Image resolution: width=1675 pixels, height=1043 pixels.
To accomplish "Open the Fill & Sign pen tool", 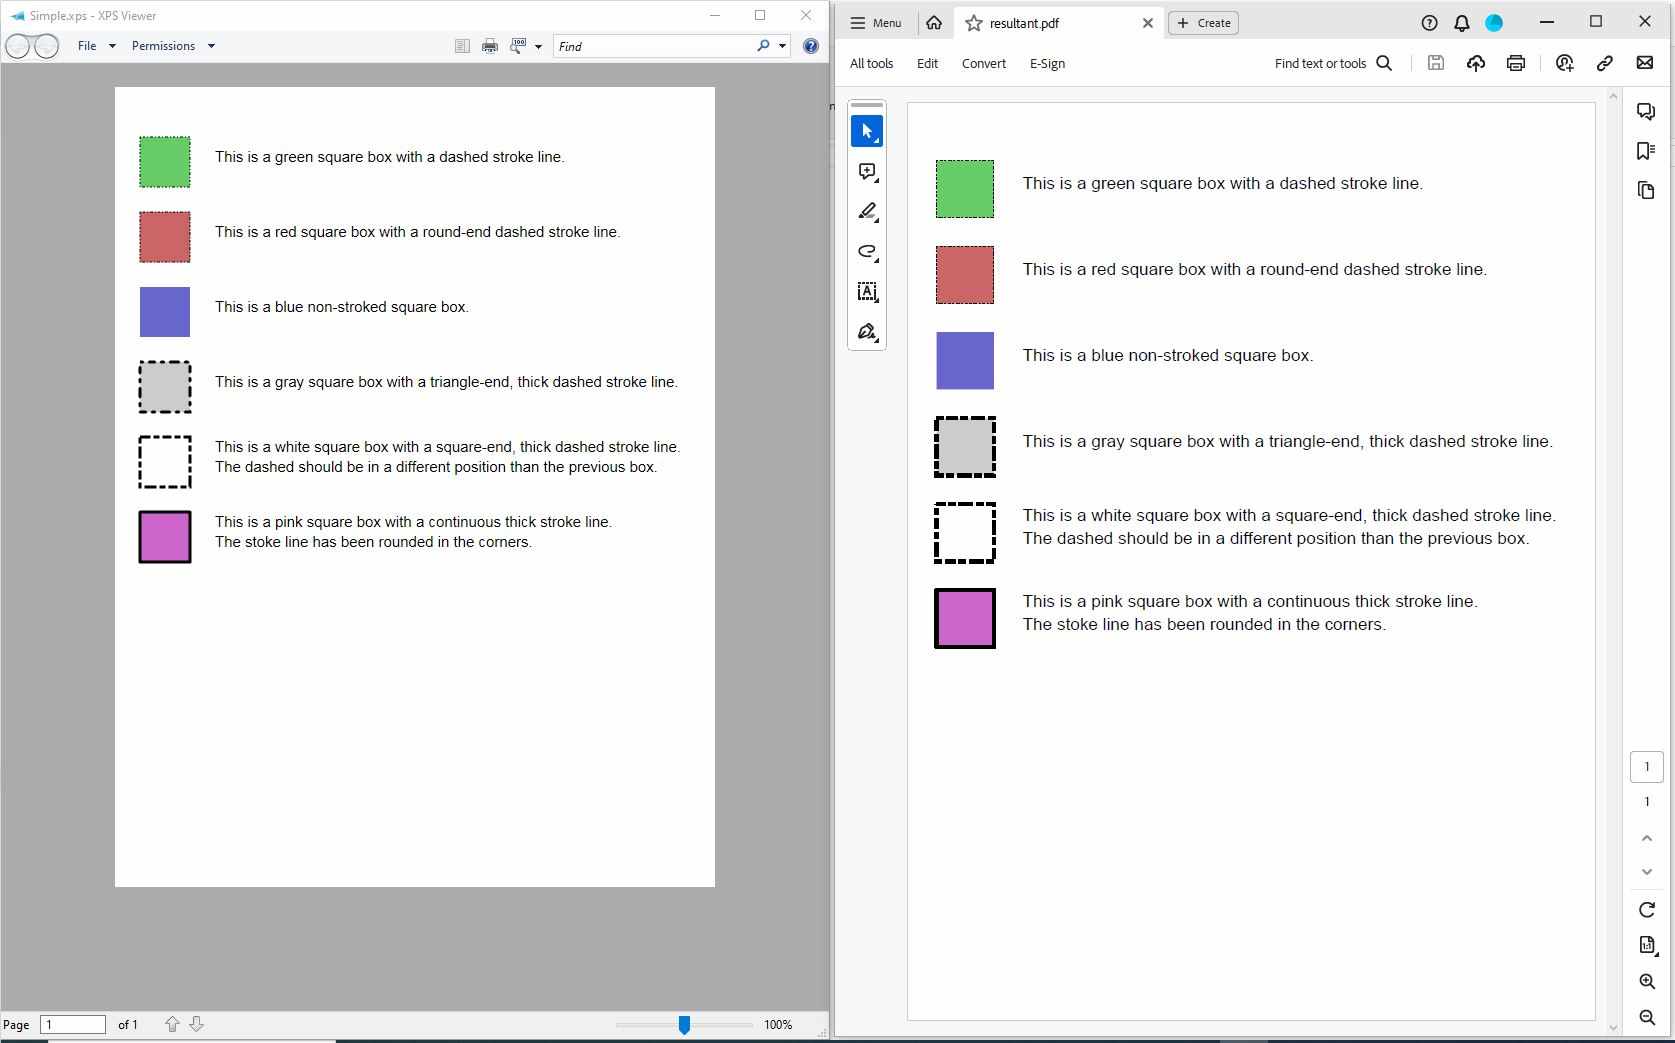I will (866, 331).
